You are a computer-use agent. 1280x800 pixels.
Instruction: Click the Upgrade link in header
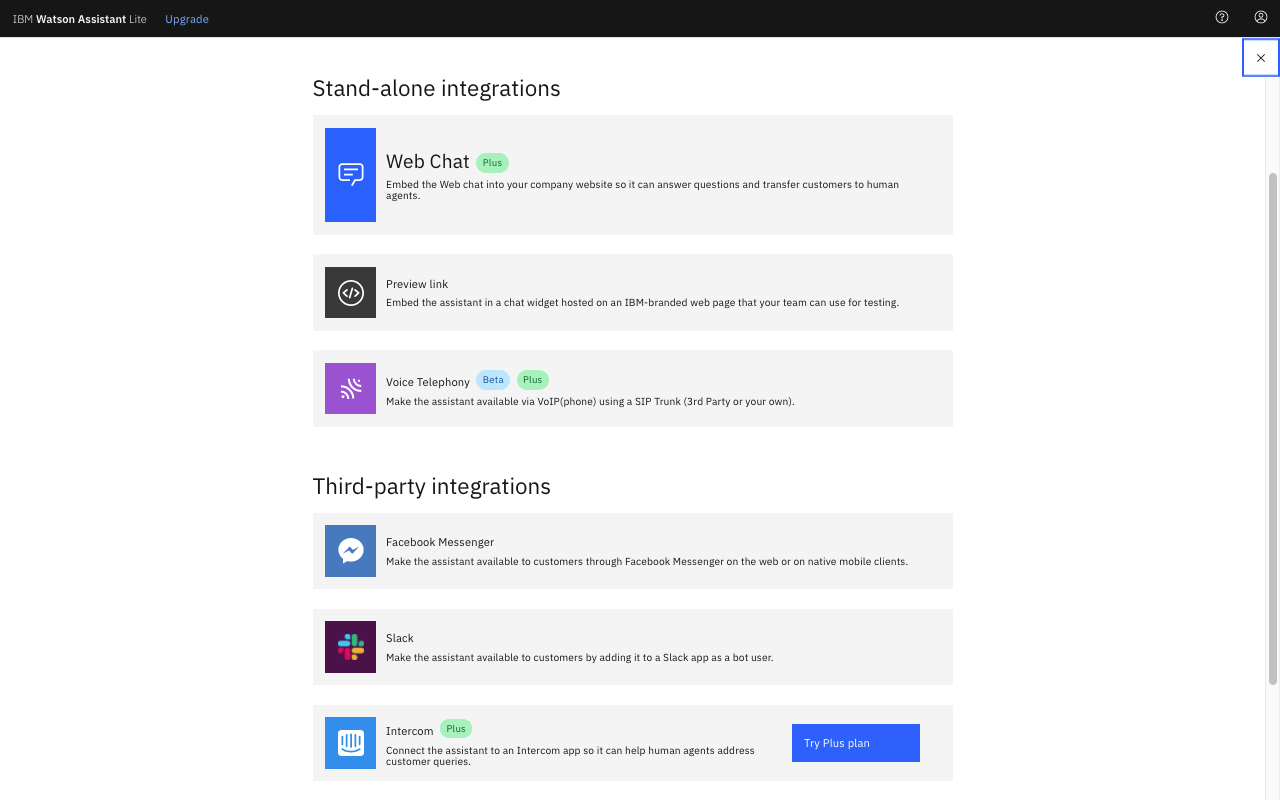187,19
